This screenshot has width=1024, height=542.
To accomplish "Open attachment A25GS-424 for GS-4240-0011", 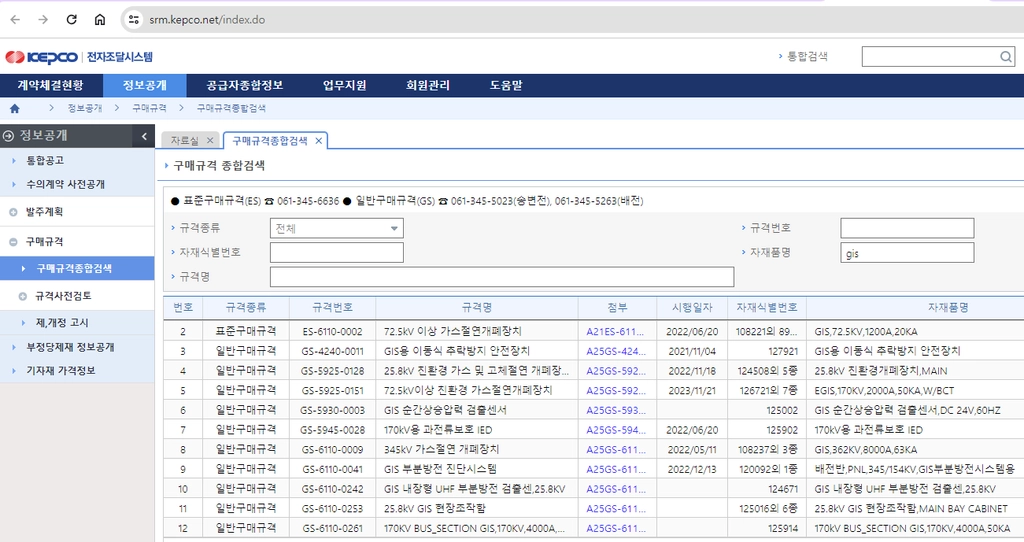I will coord(616,351).
